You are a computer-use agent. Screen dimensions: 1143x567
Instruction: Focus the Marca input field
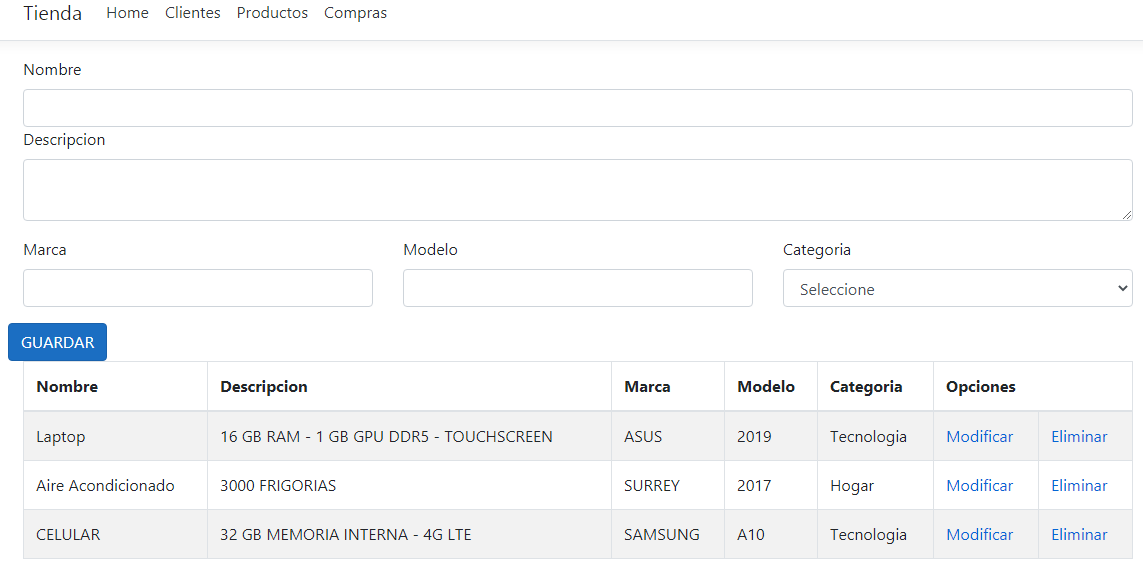tap(198, 288)
